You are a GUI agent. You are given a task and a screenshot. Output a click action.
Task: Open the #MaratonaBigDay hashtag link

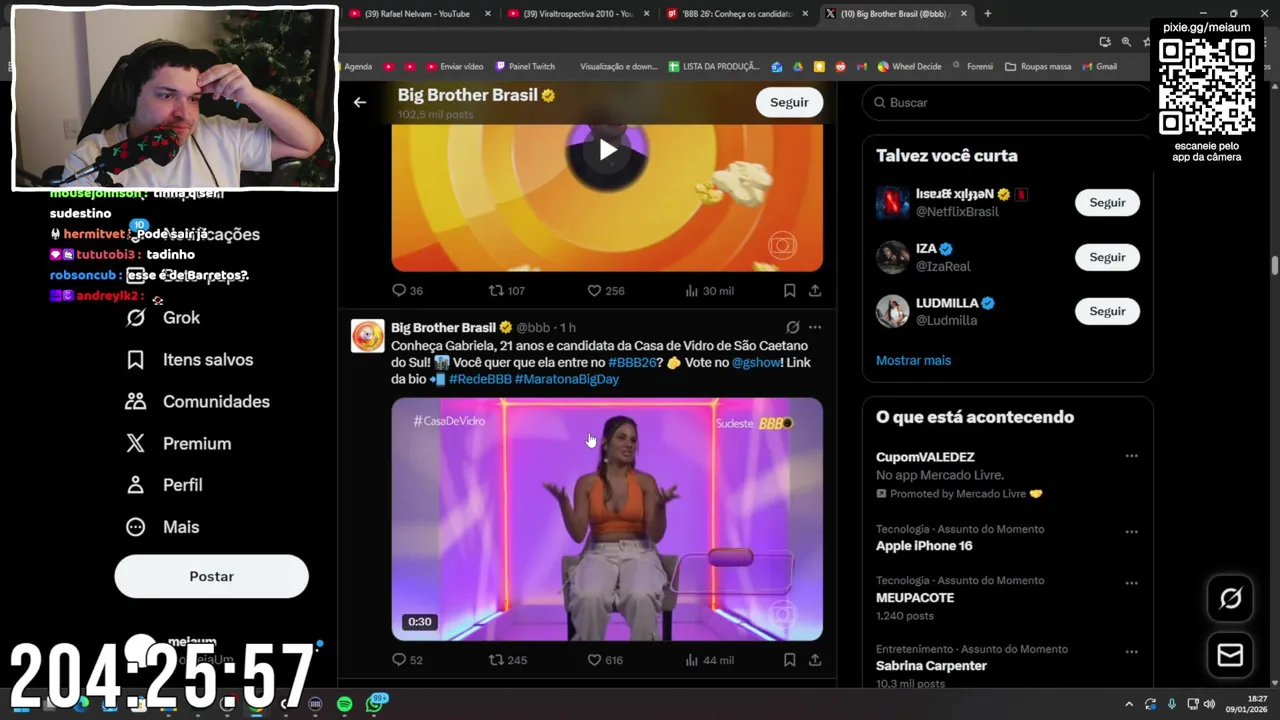567,379
